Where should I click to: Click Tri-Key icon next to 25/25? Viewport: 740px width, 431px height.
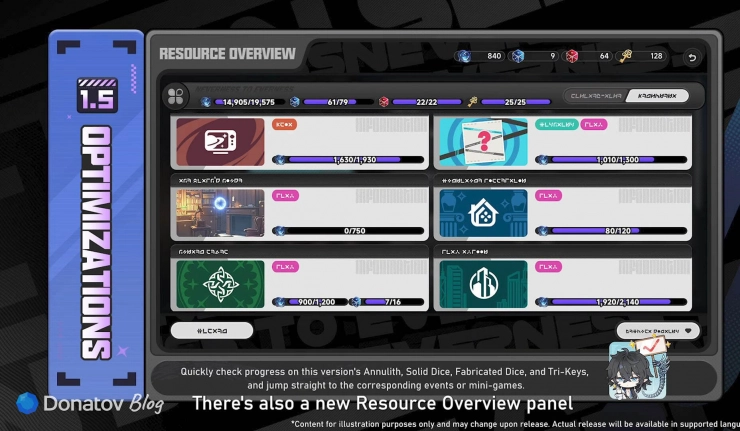click(472, 102)
